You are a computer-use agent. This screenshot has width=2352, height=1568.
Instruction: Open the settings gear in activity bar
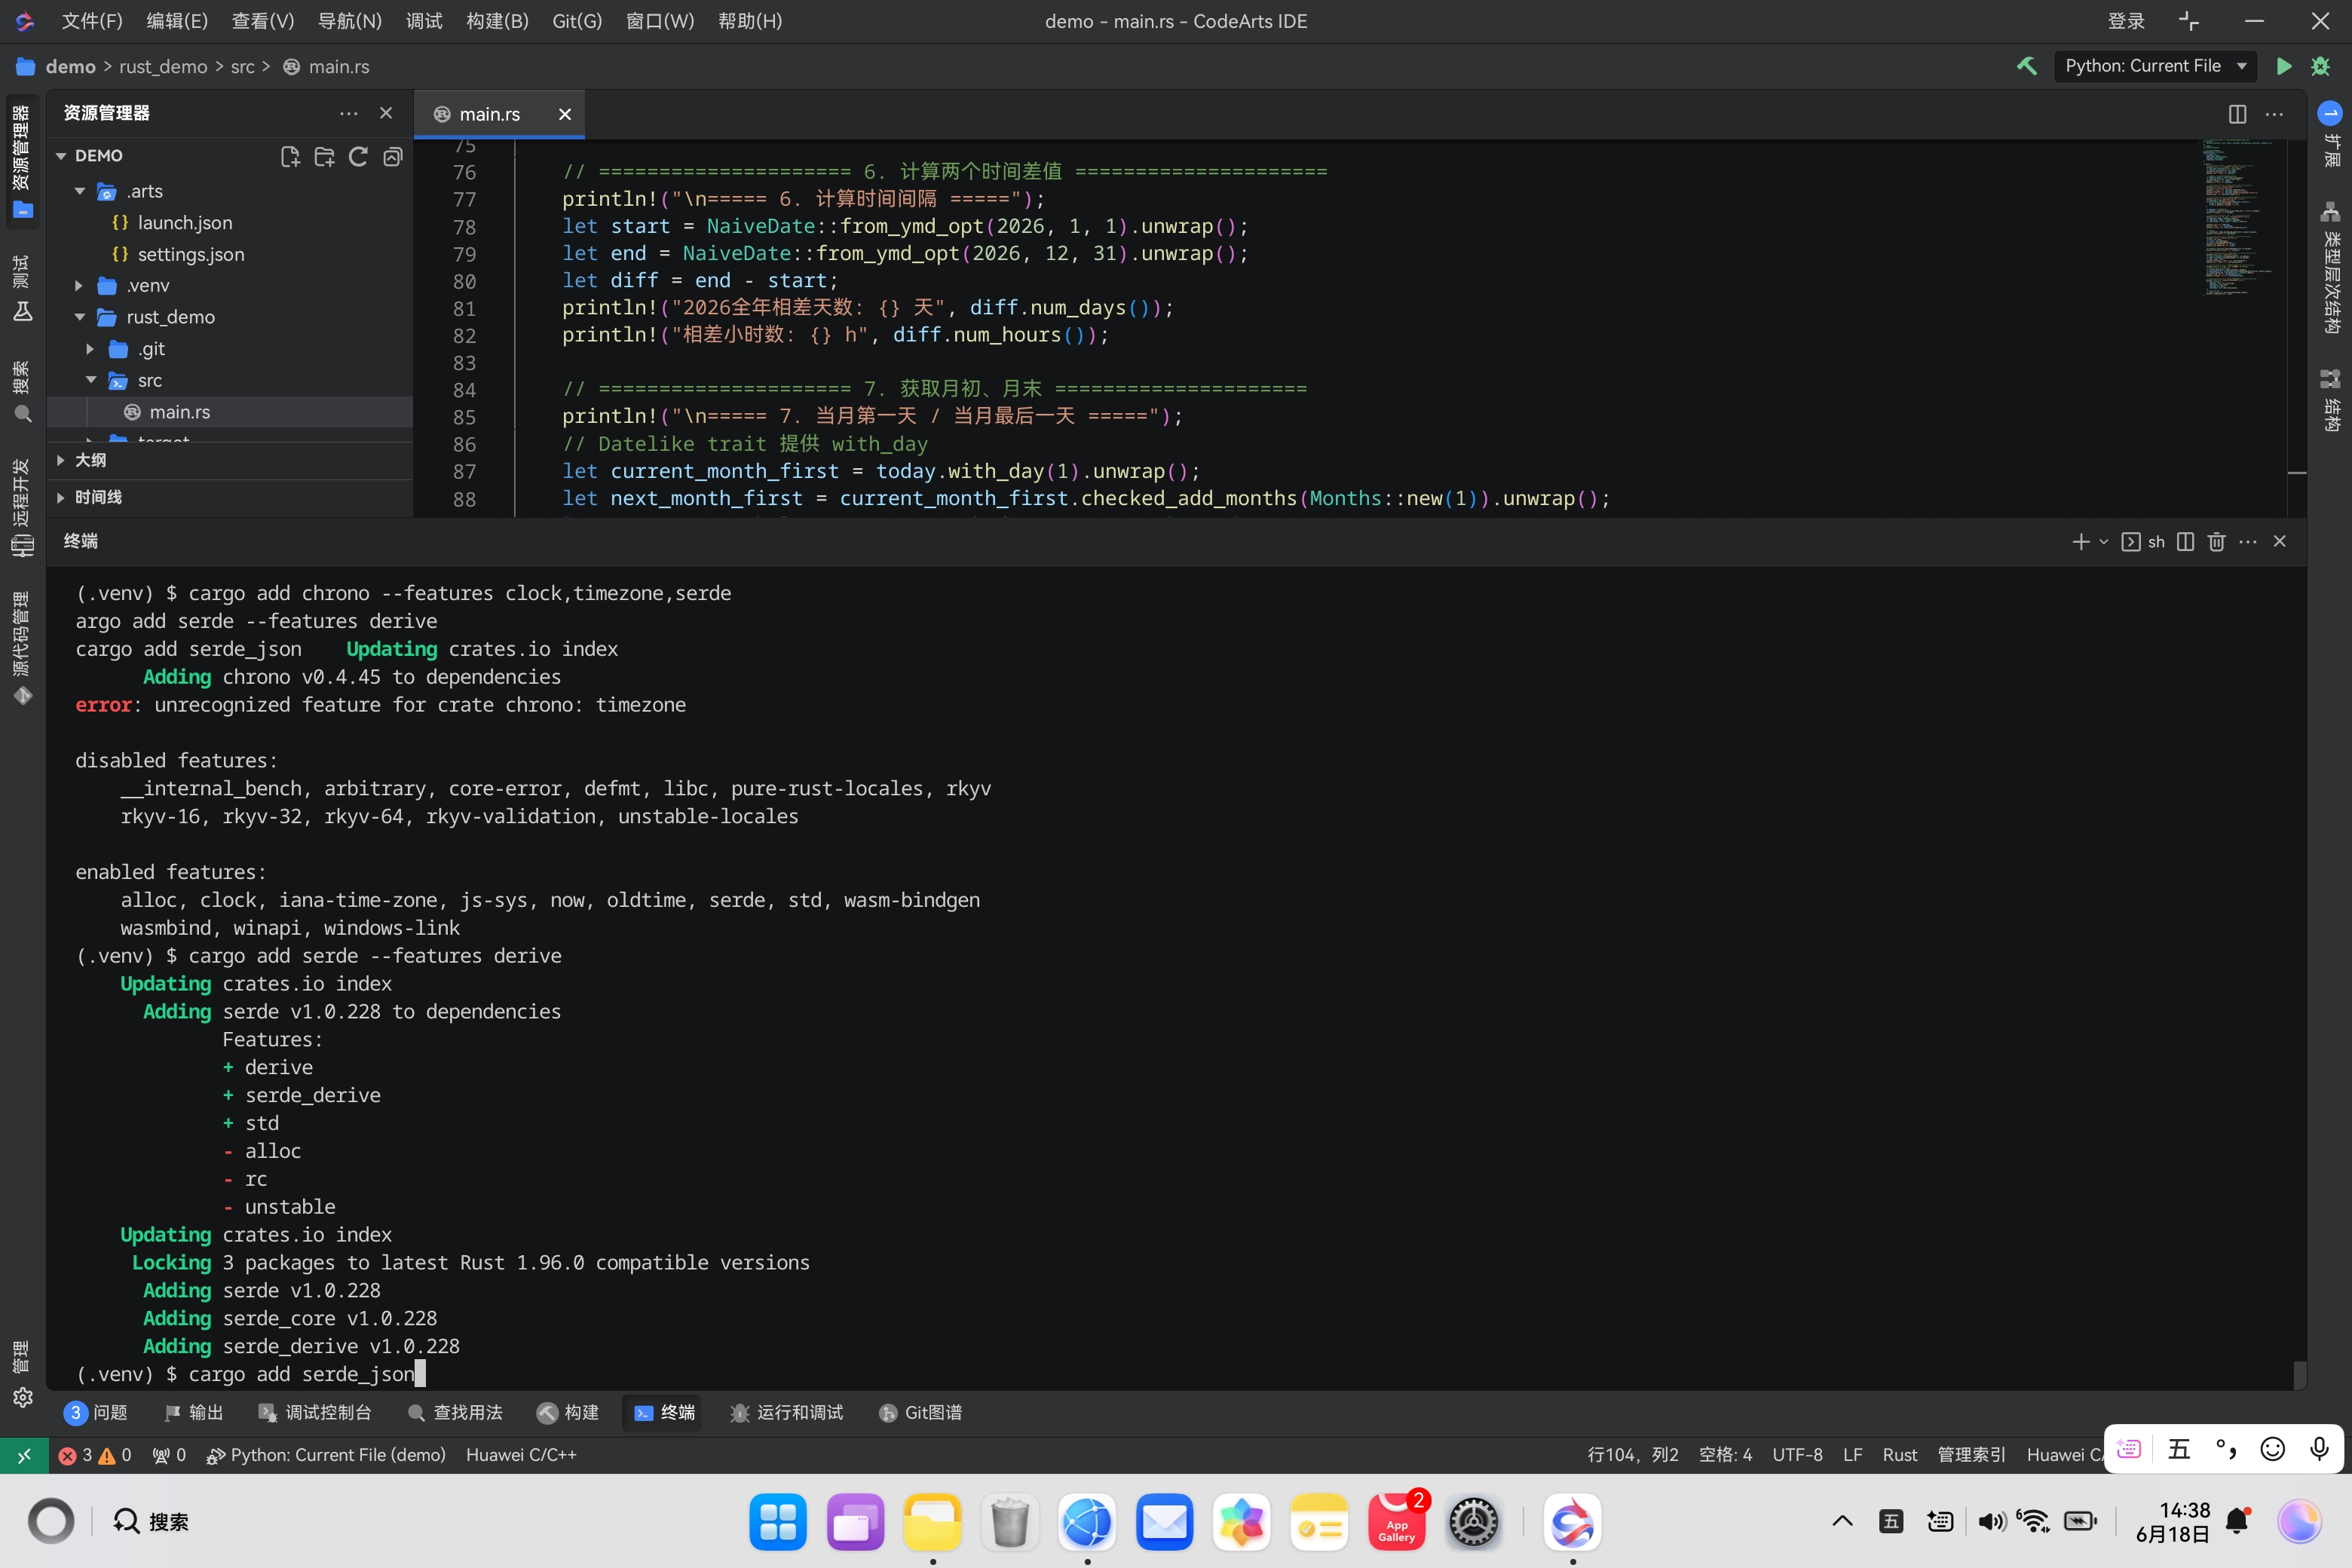[x=23, y=1397]
